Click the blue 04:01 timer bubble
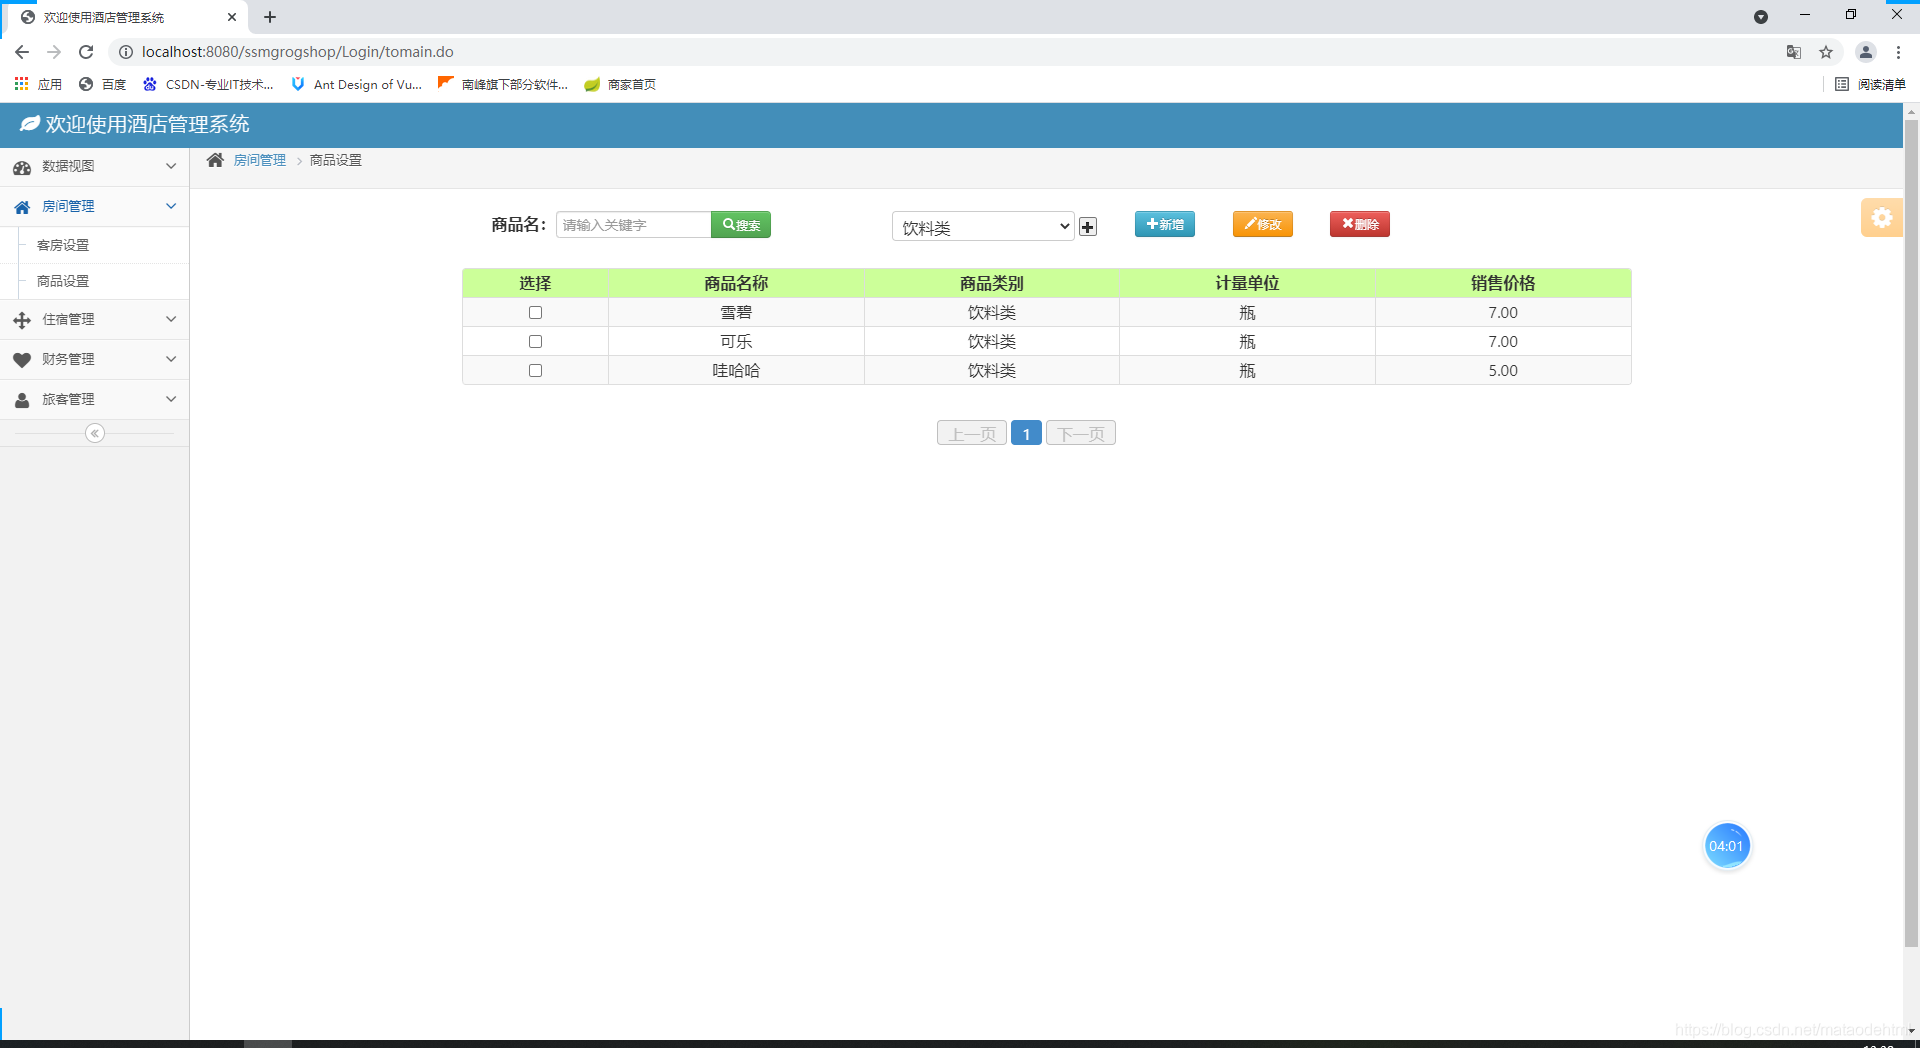This screenshot has height=1048, width=1920. click(1726, 846)
